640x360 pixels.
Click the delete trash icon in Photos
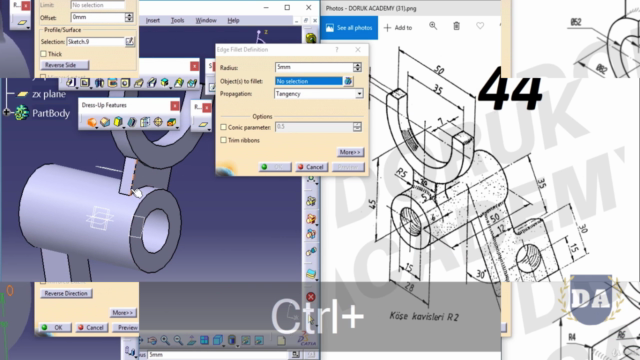456,27
